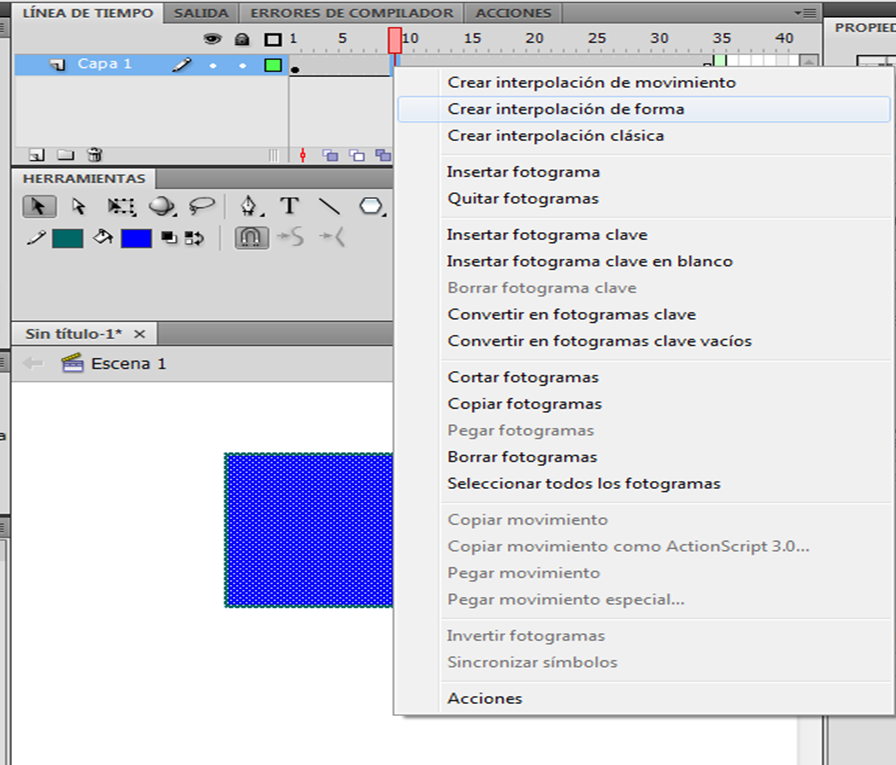
Task: Toggle the Snap to Objects magnet
Action: (251, 238)
